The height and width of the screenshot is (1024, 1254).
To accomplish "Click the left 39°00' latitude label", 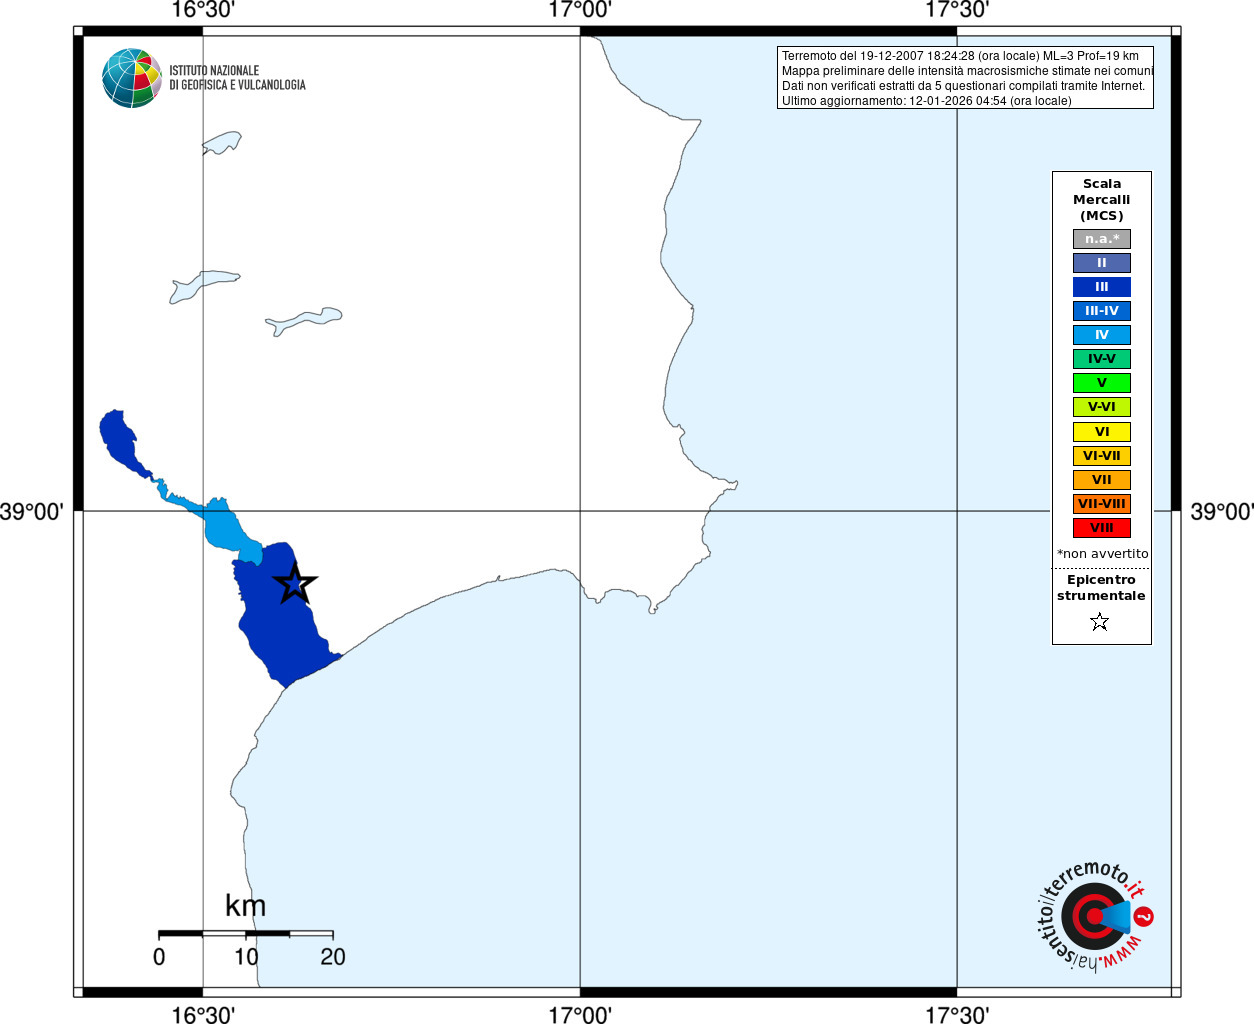I will 32,512.
